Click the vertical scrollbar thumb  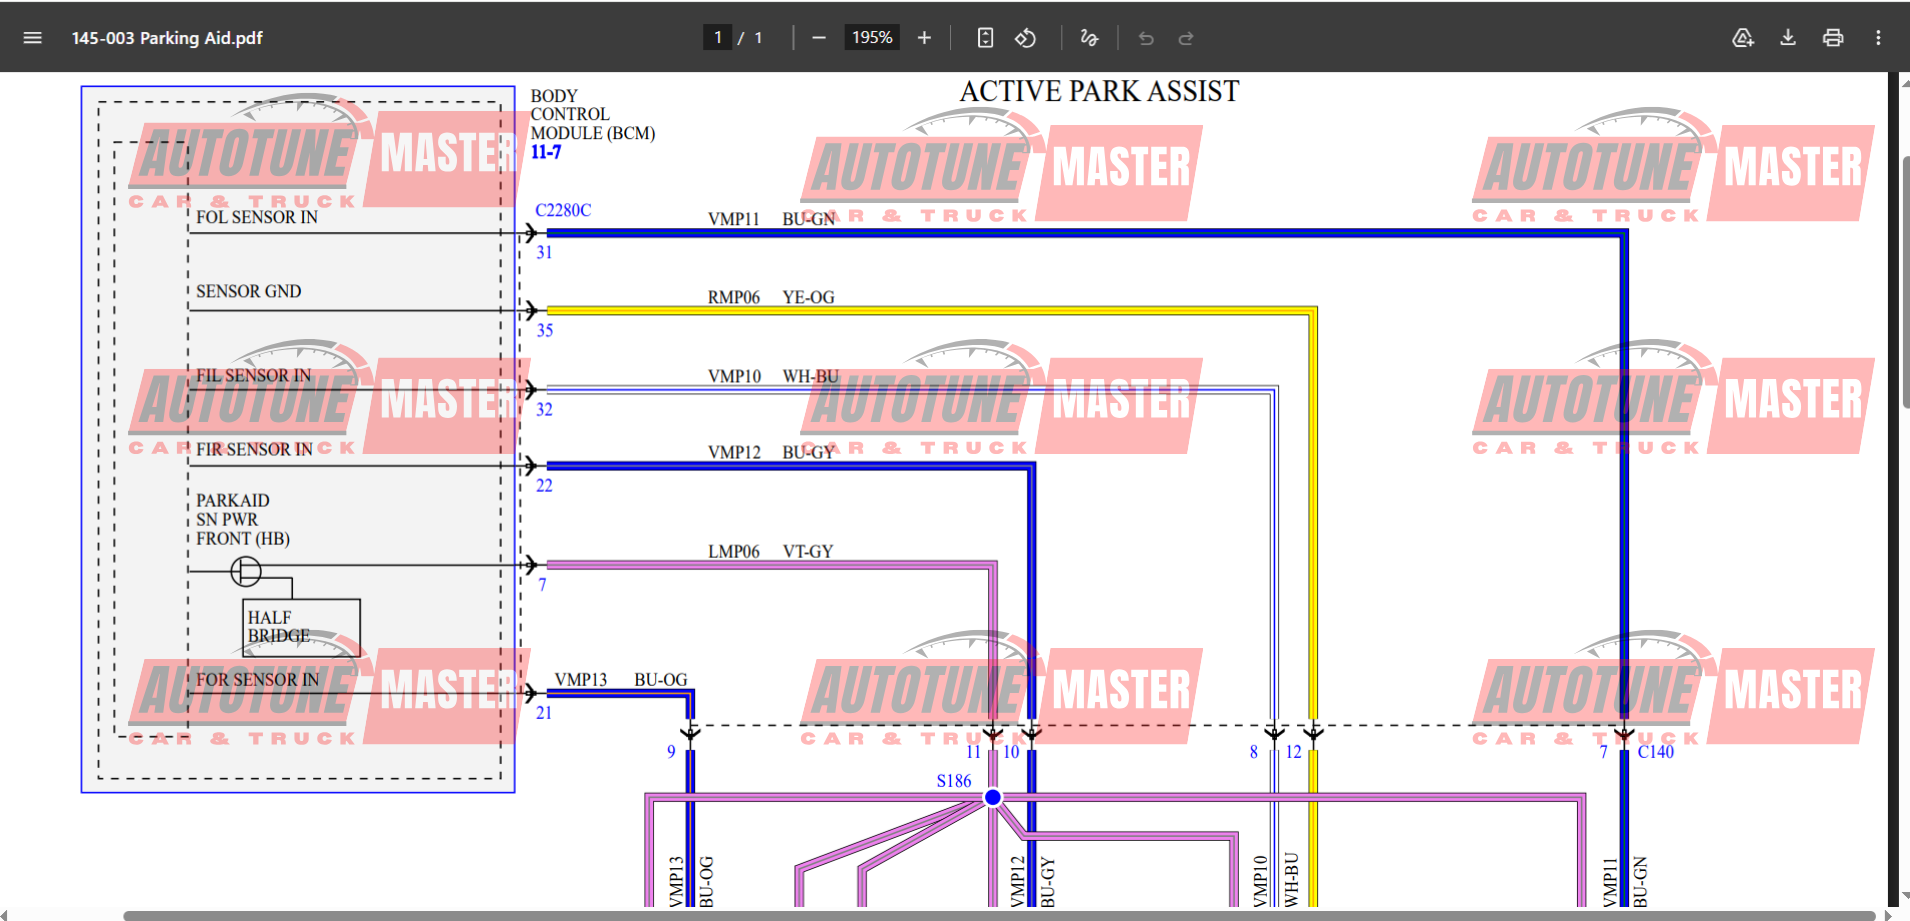[1905, 280]
